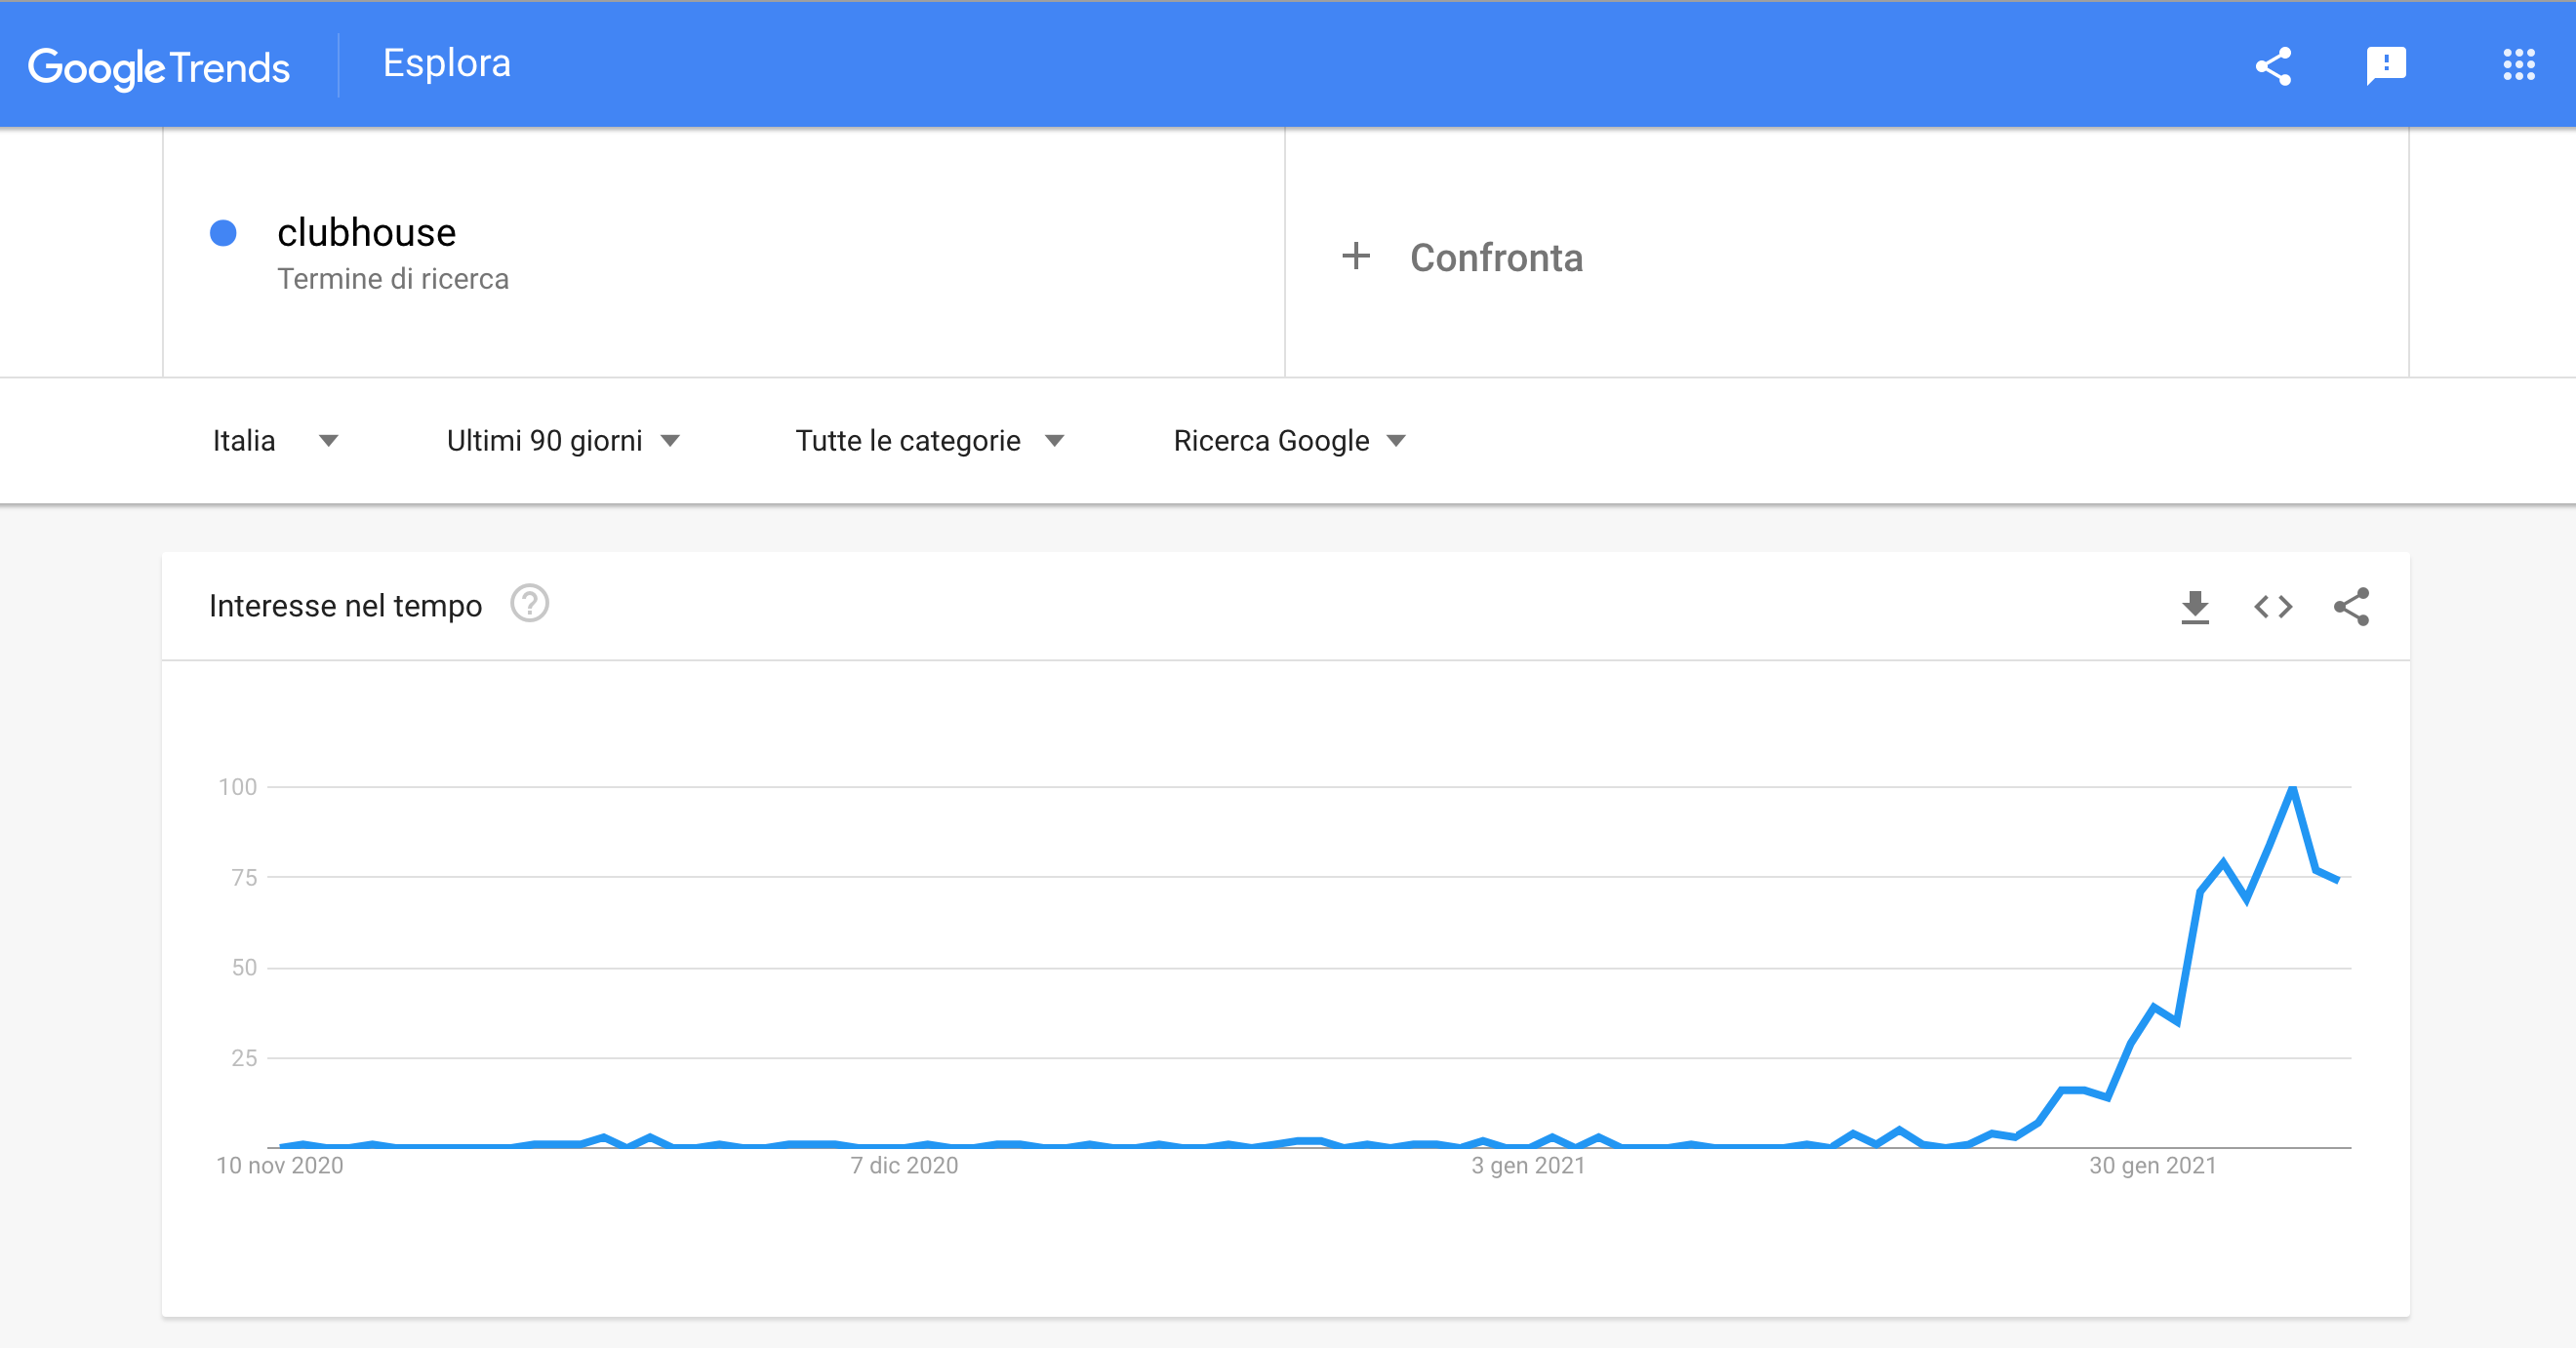Open the embed code for the chart

click(x=2274, y=606)
